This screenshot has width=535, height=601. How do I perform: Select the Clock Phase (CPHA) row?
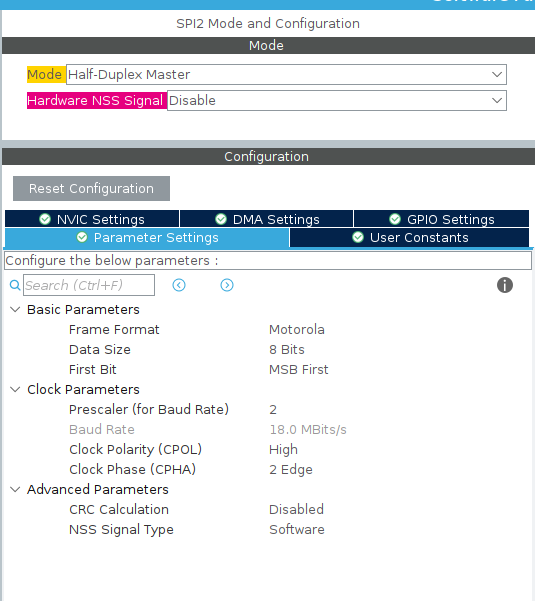click(x=268, y=470)
